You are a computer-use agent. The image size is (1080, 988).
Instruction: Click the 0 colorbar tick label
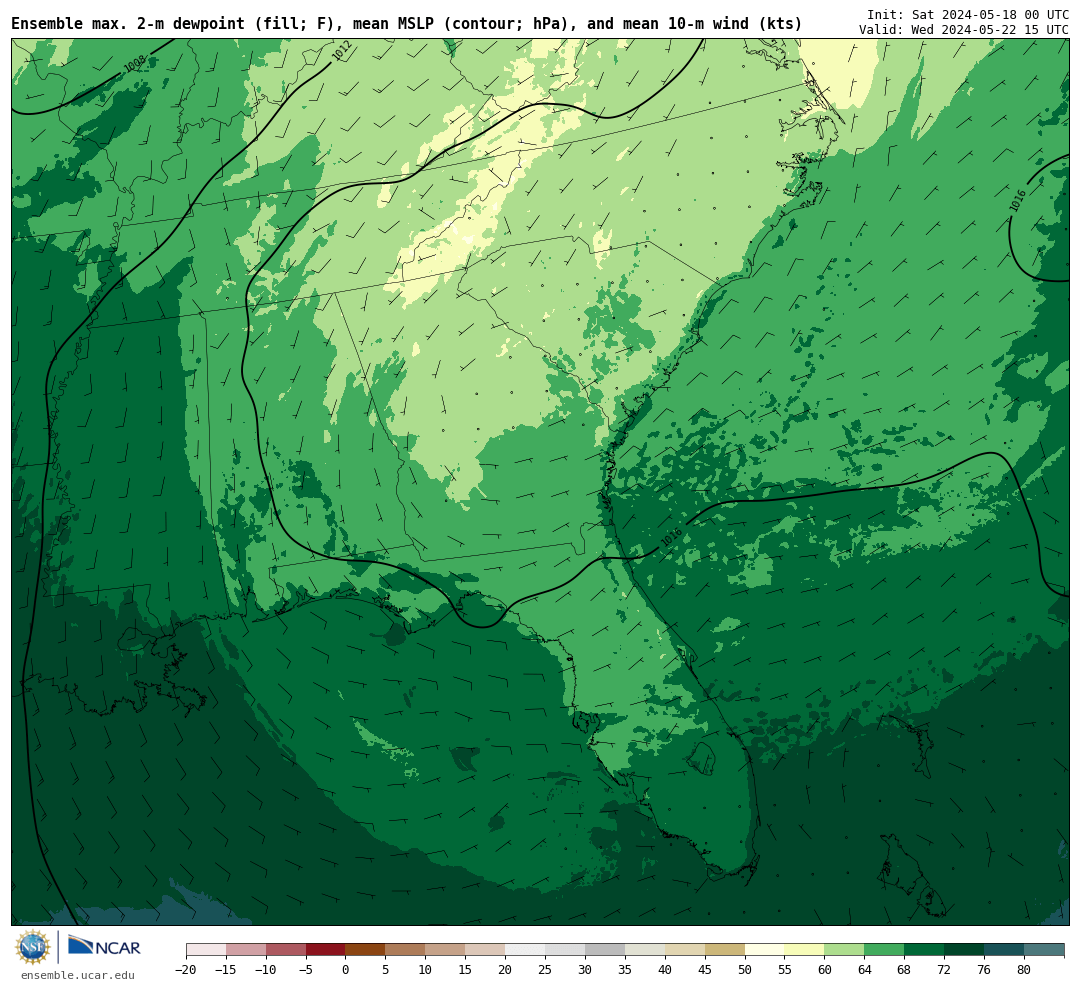(346, 970)
